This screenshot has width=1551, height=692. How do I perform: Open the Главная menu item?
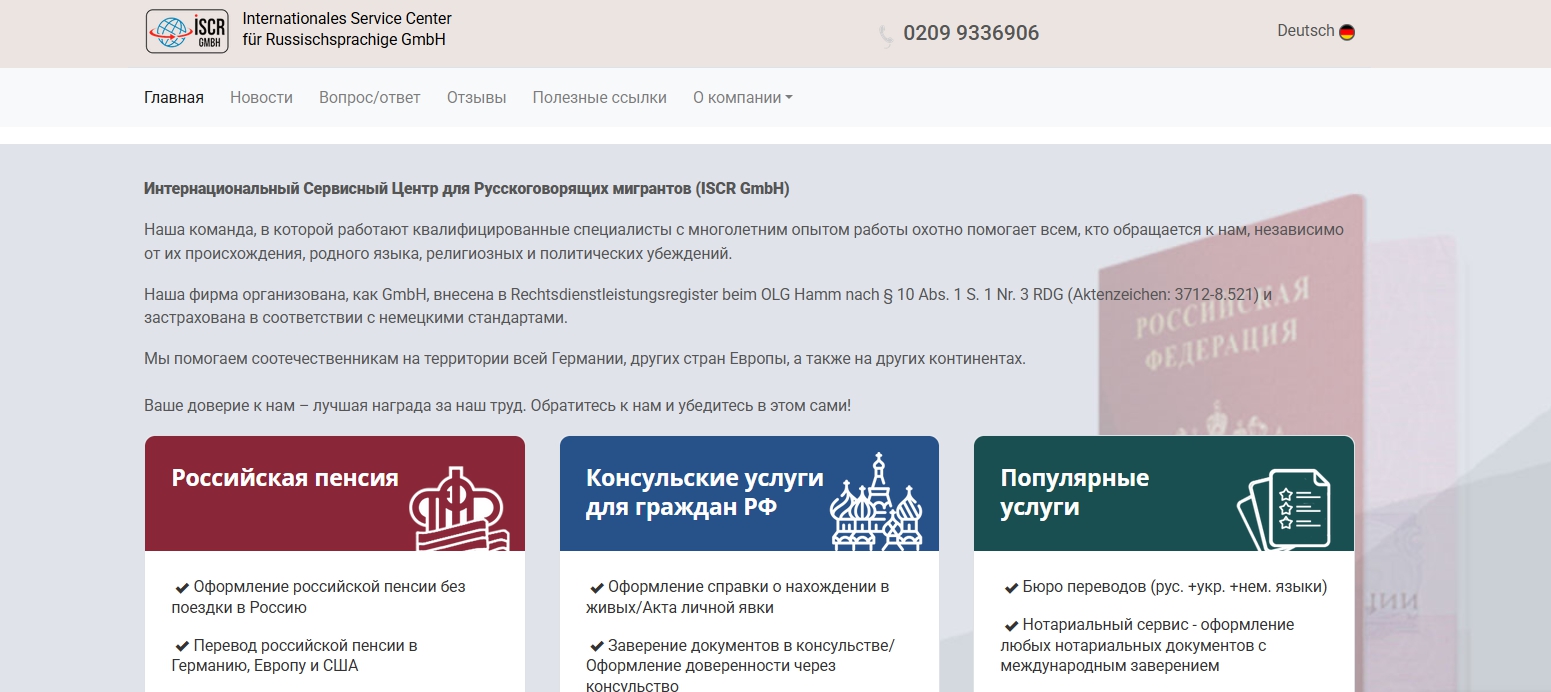coord(174,97)
